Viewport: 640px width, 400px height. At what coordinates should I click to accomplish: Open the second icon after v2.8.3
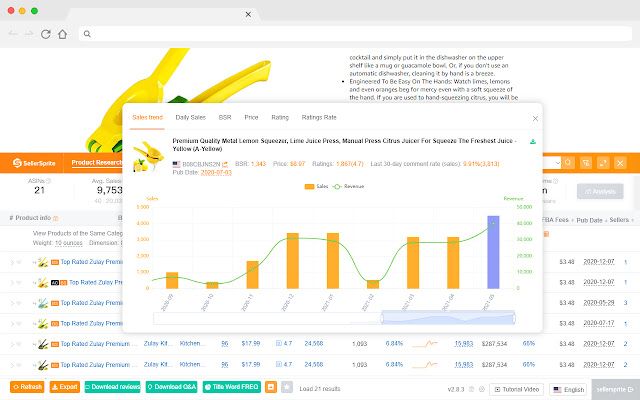pos(482,389)
